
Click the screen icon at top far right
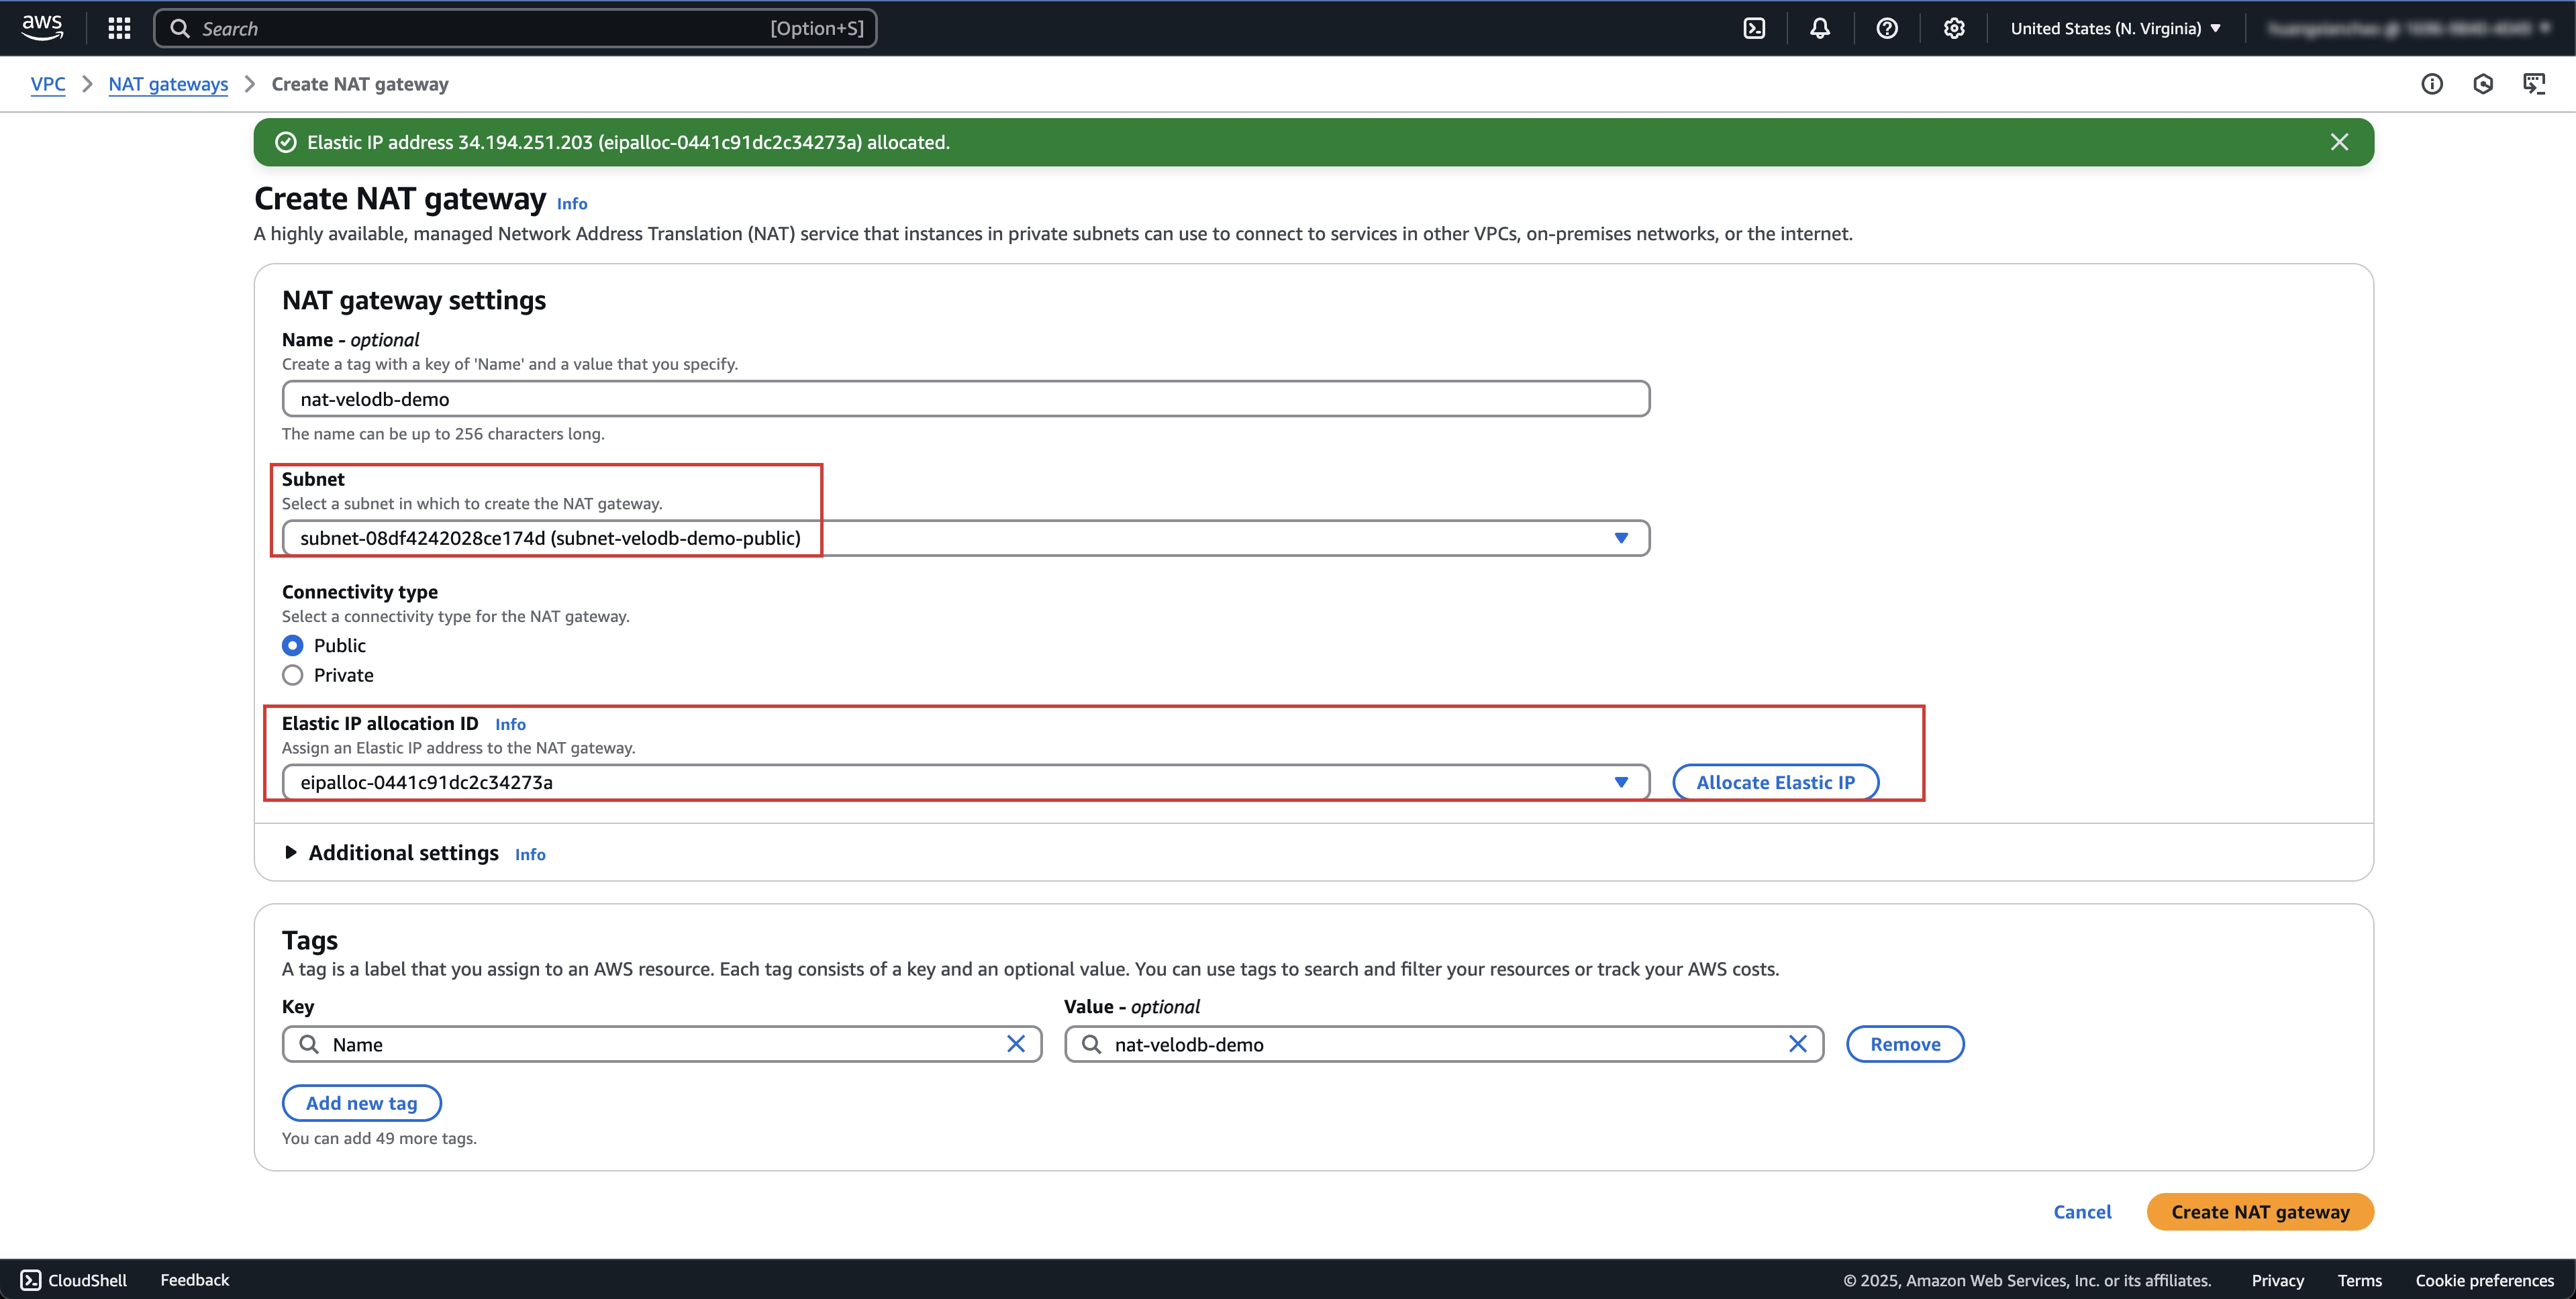coord(2534,84)
